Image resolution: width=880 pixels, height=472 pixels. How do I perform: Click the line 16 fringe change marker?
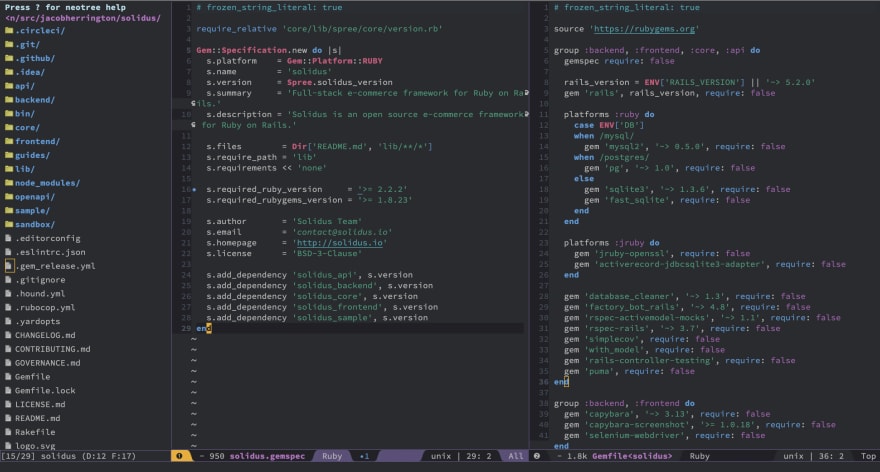(x=194, y=190)
